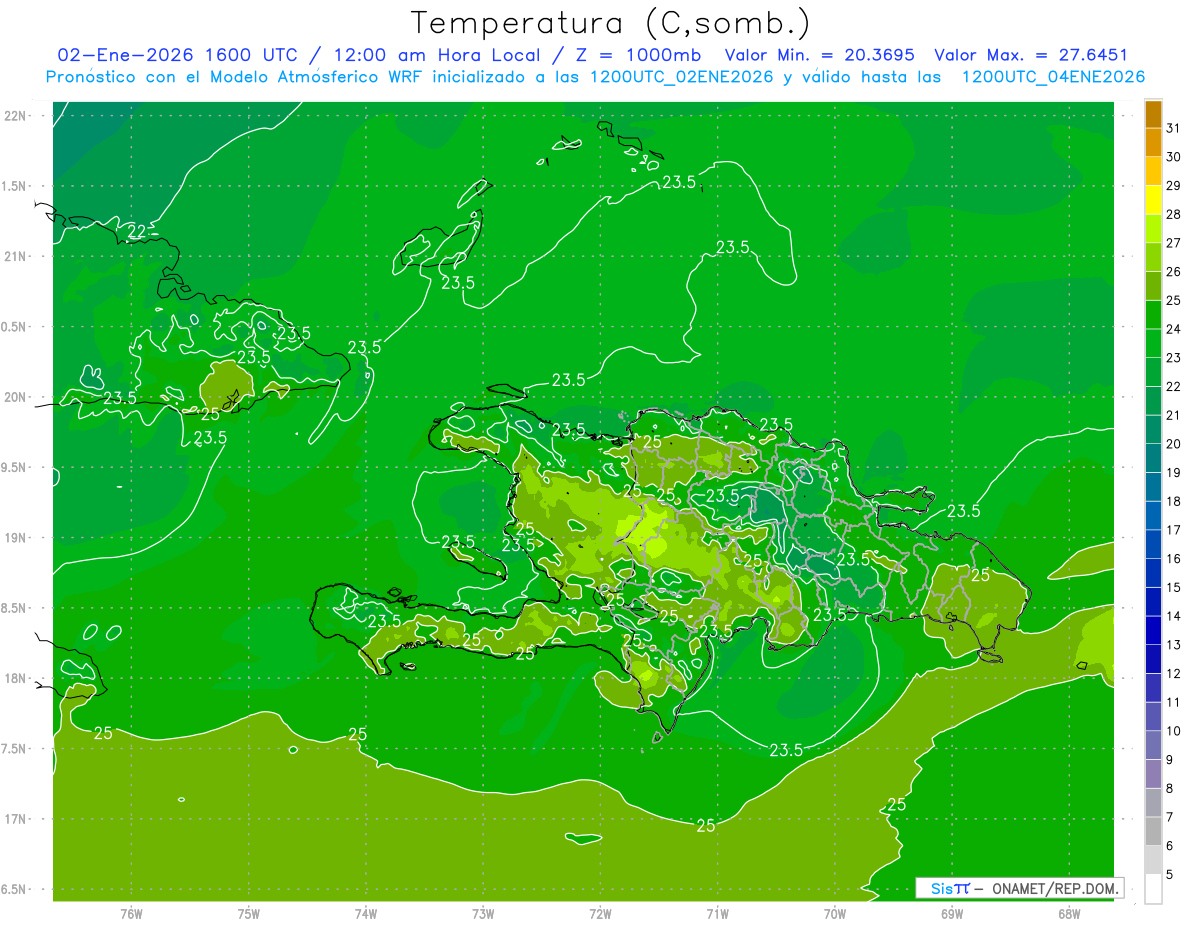
Task: Click the "18N" latitude label
Action: coord(14,678)
